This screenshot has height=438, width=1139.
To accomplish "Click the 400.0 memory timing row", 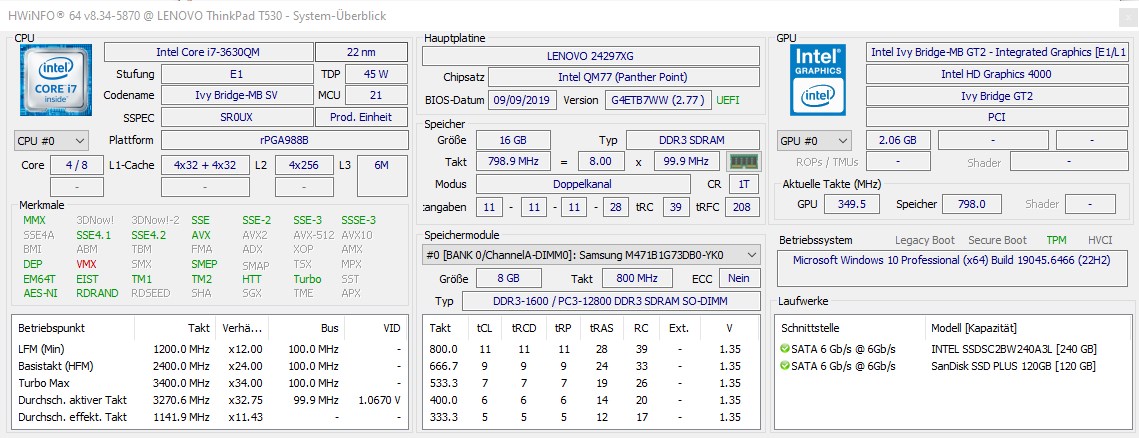I will click(591, 400).
